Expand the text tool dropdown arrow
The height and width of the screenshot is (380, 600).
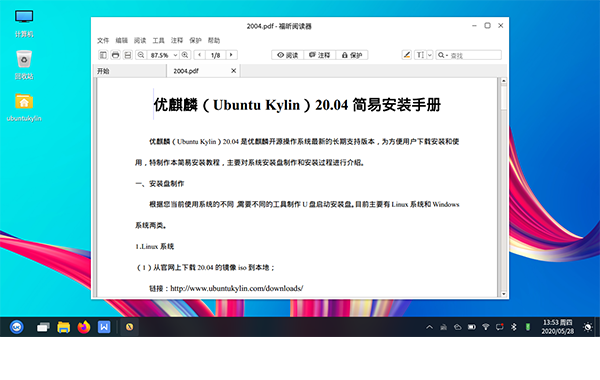(x=430, y=55)
